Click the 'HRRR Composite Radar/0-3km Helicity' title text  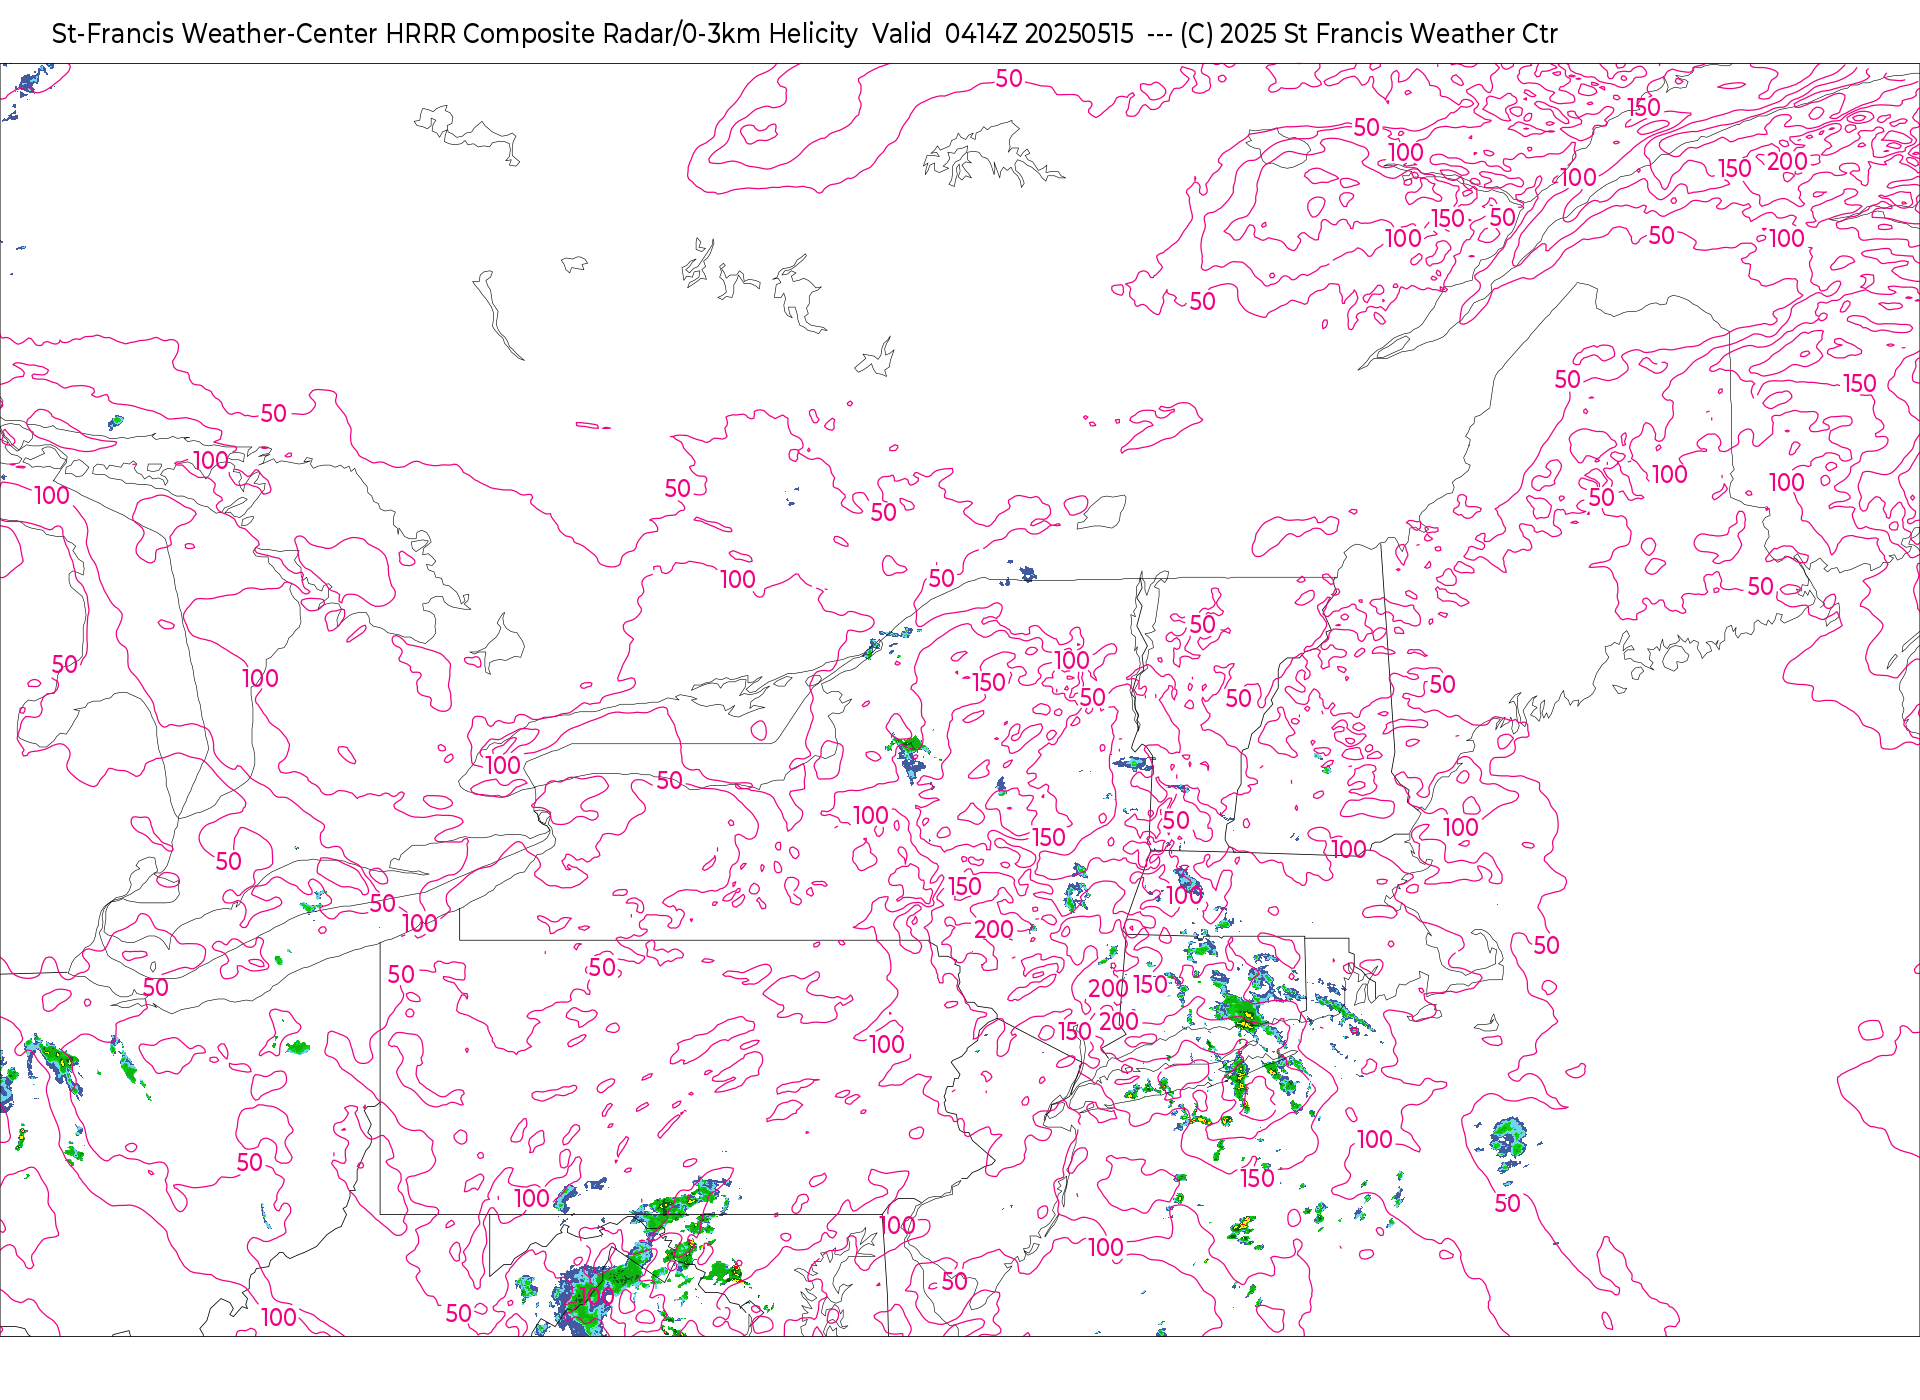(621, 34)
